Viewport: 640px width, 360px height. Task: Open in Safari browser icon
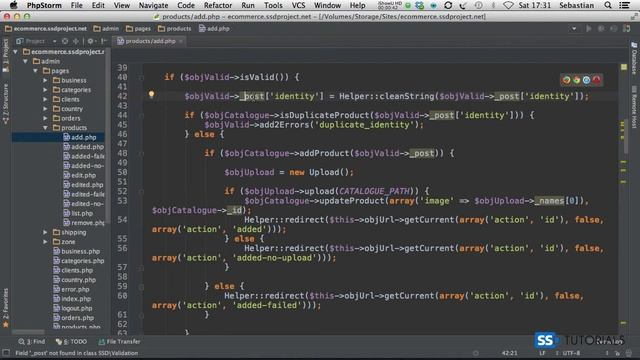587,80
